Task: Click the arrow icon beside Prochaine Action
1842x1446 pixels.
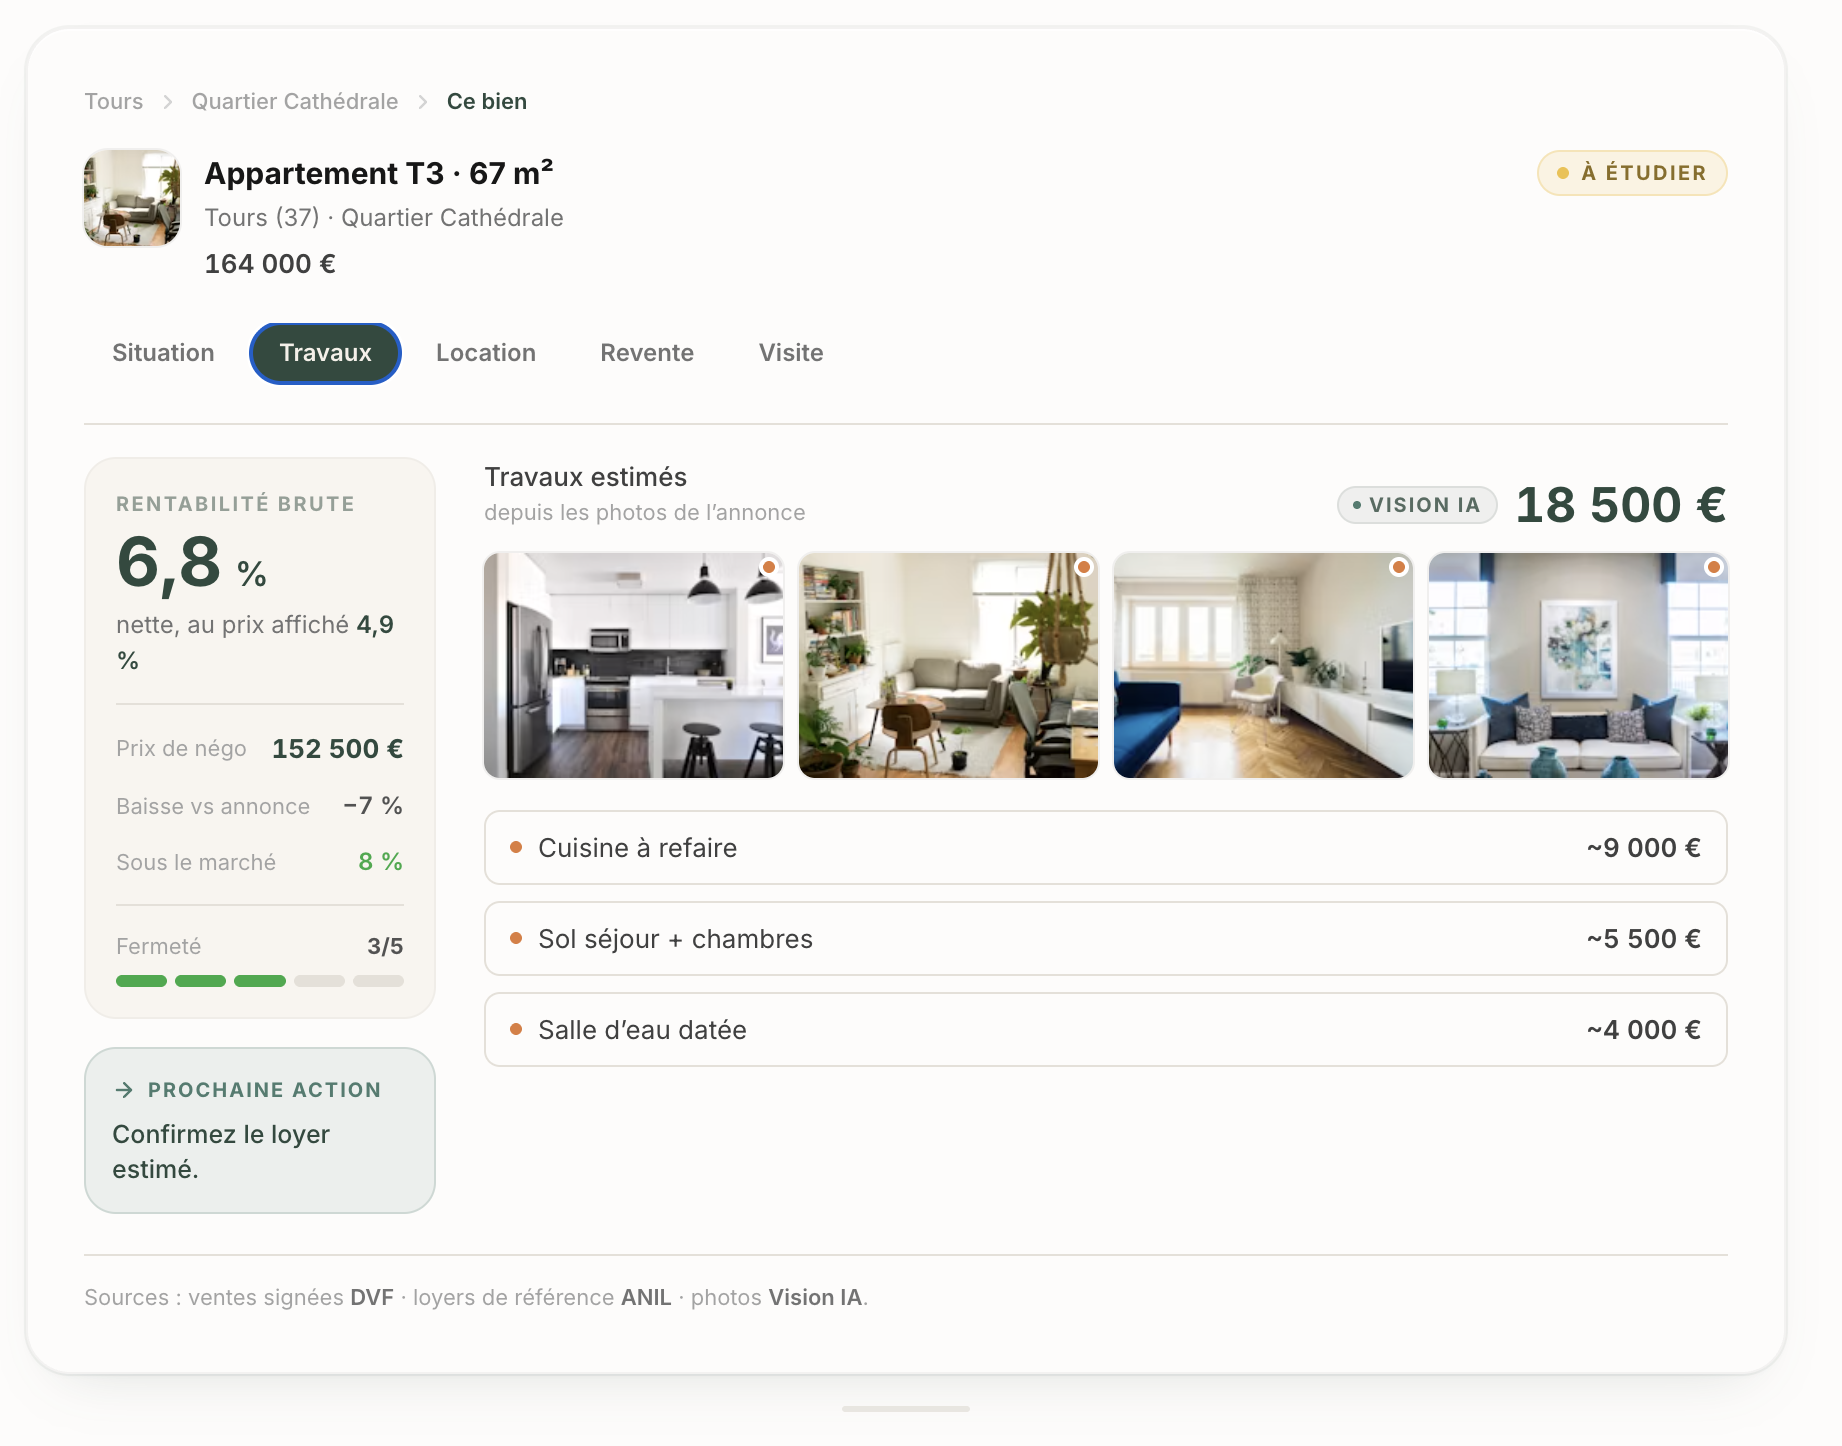Action: [124, 1090]
